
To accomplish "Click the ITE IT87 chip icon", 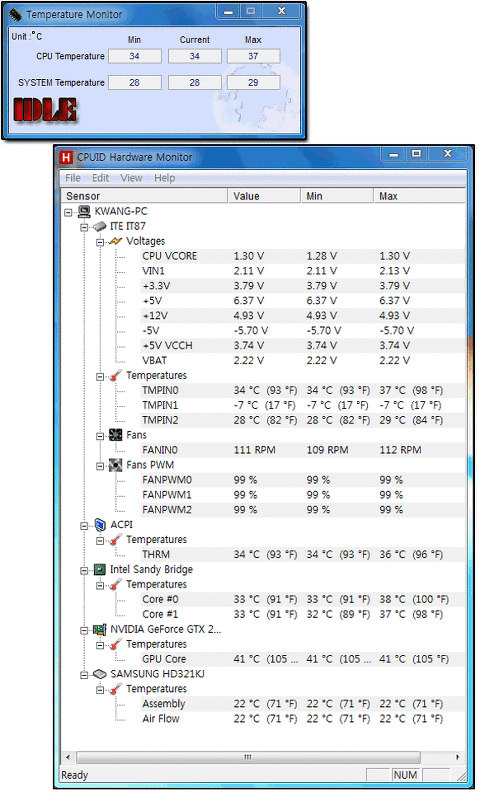I will tap(100, 226).
